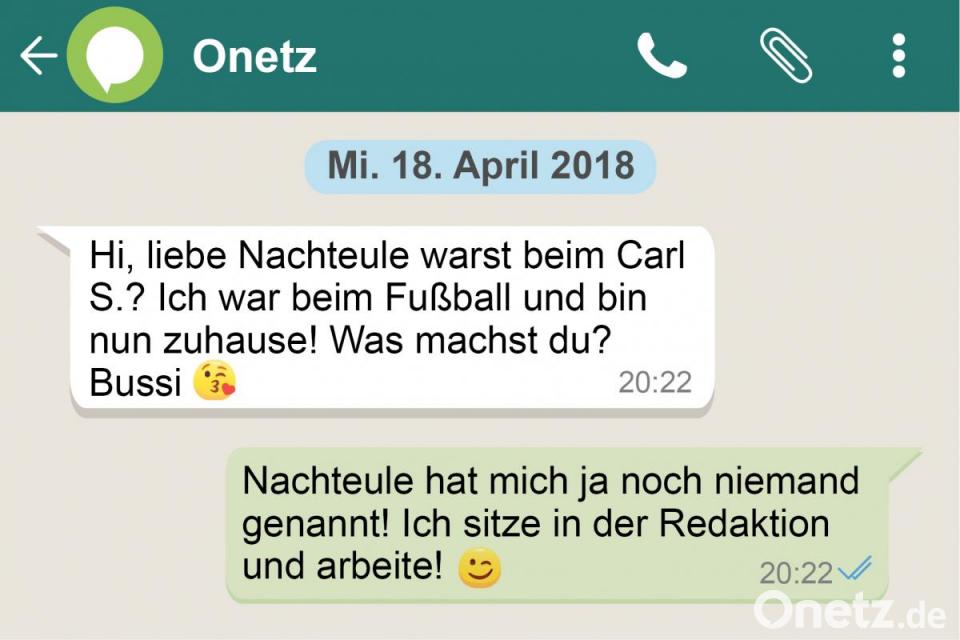Click the 20:22 timestamp of the received message
Screen dimensions: 960x640
coord(654,382)
